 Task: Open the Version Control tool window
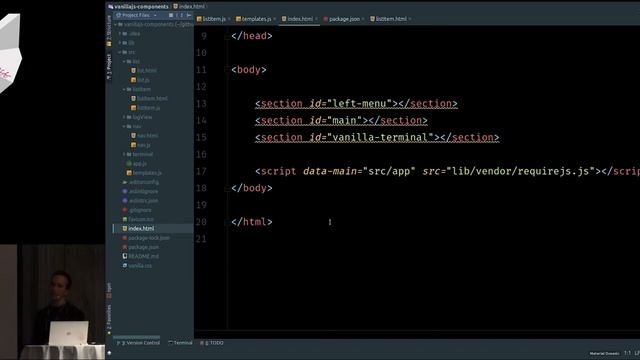click(138, 343)
